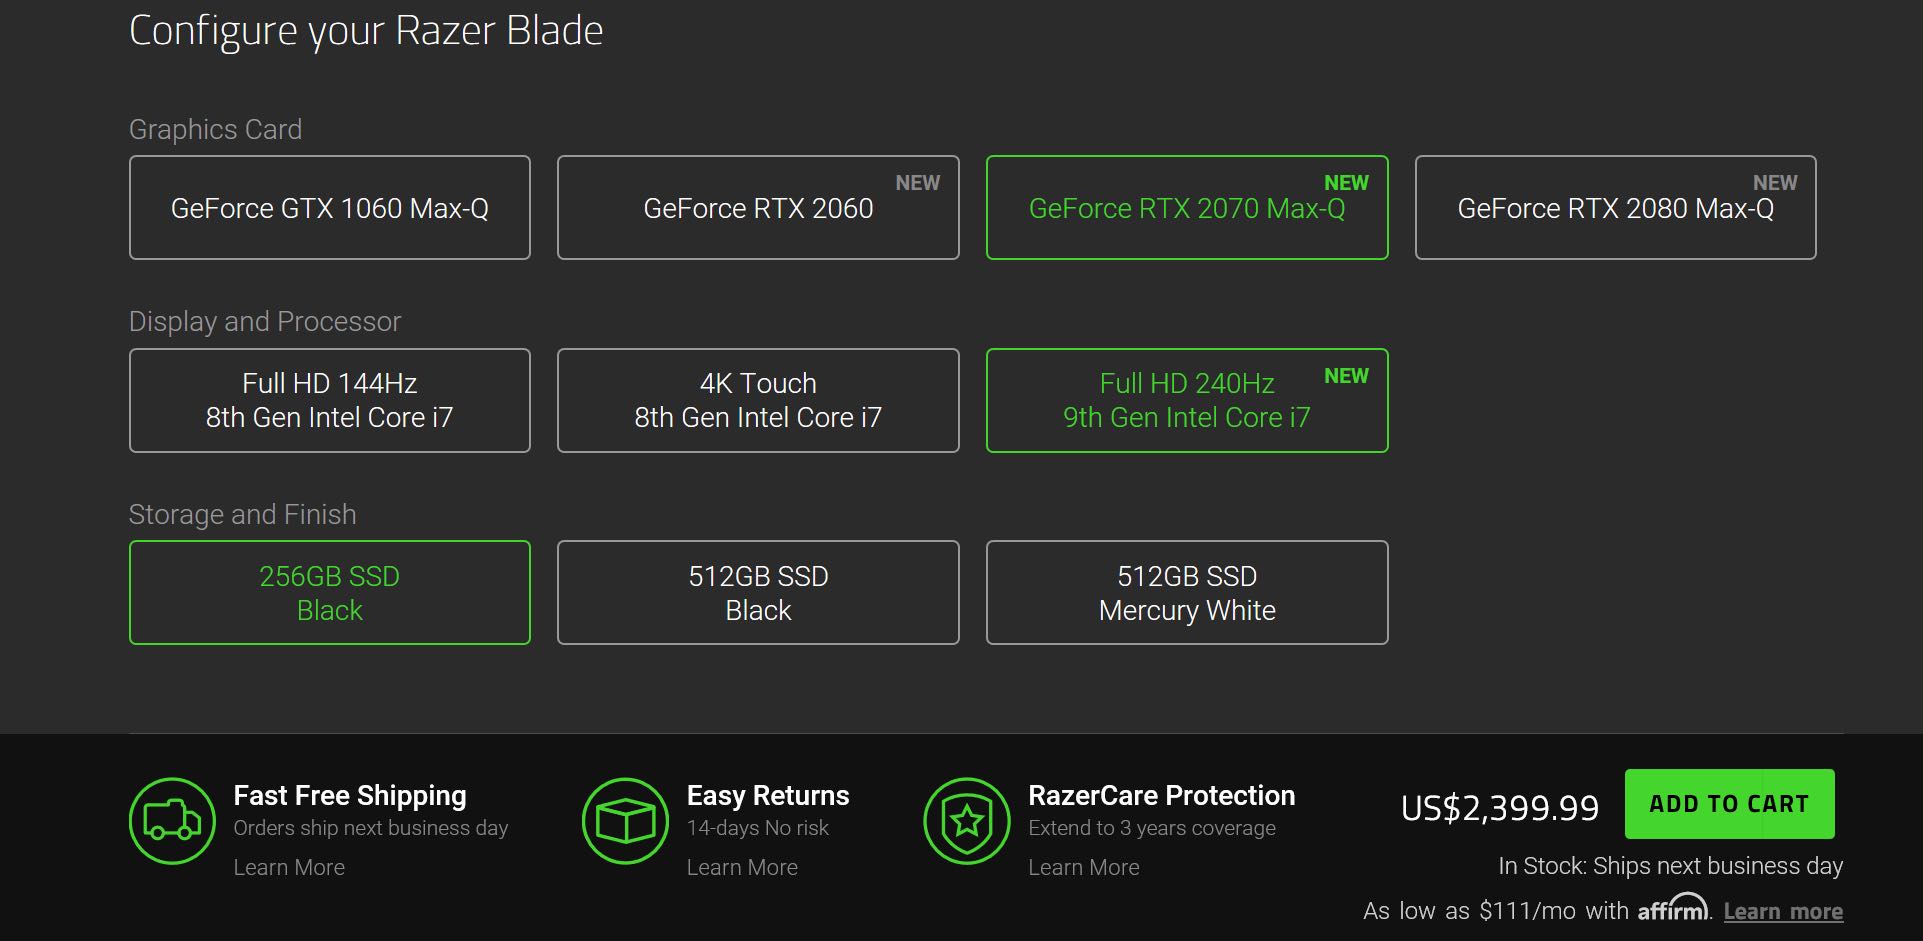Click the Affirm Learn more link
This screenshot has height=941, width=1923.
1783,911
